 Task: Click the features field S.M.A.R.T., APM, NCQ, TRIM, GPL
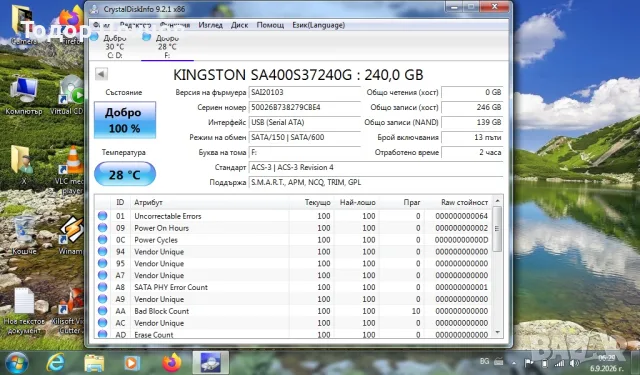(x=376, y=182)
